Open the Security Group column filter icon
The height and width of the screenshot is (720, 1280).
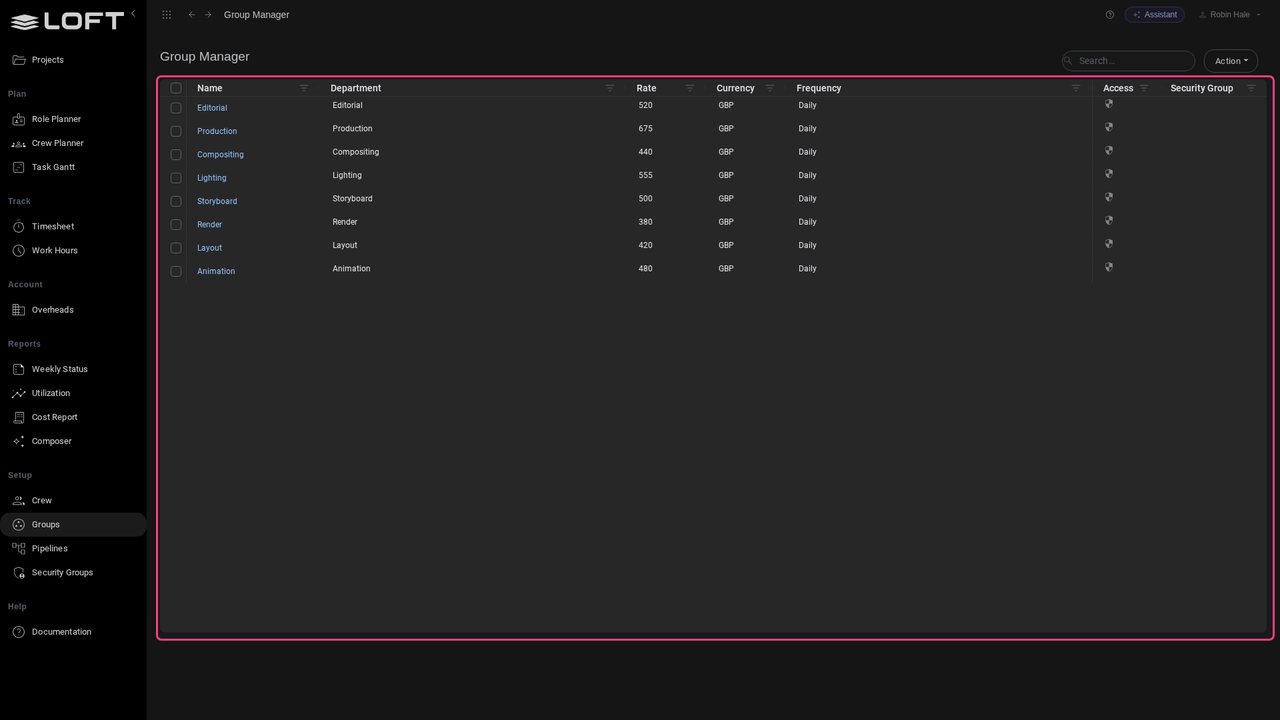click(x=1251, y=88)
